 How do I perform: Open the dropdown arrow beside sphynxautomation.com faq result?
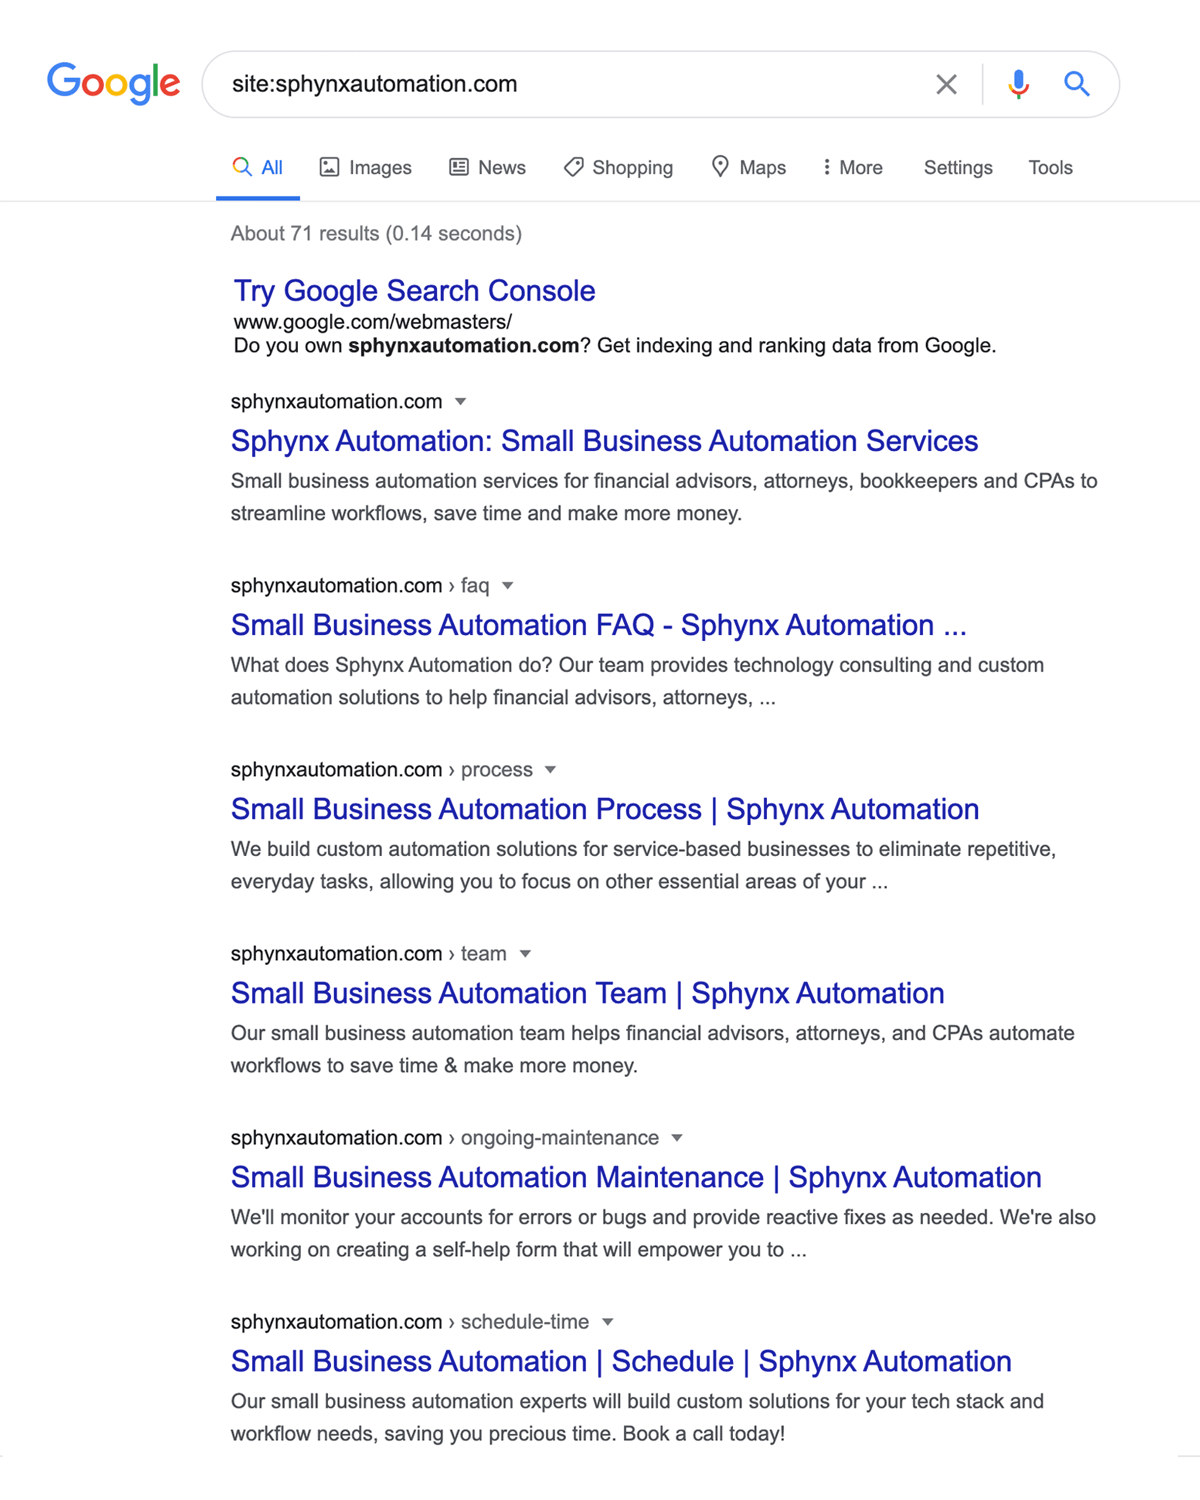pyautogui.click(x=508, y=586)
